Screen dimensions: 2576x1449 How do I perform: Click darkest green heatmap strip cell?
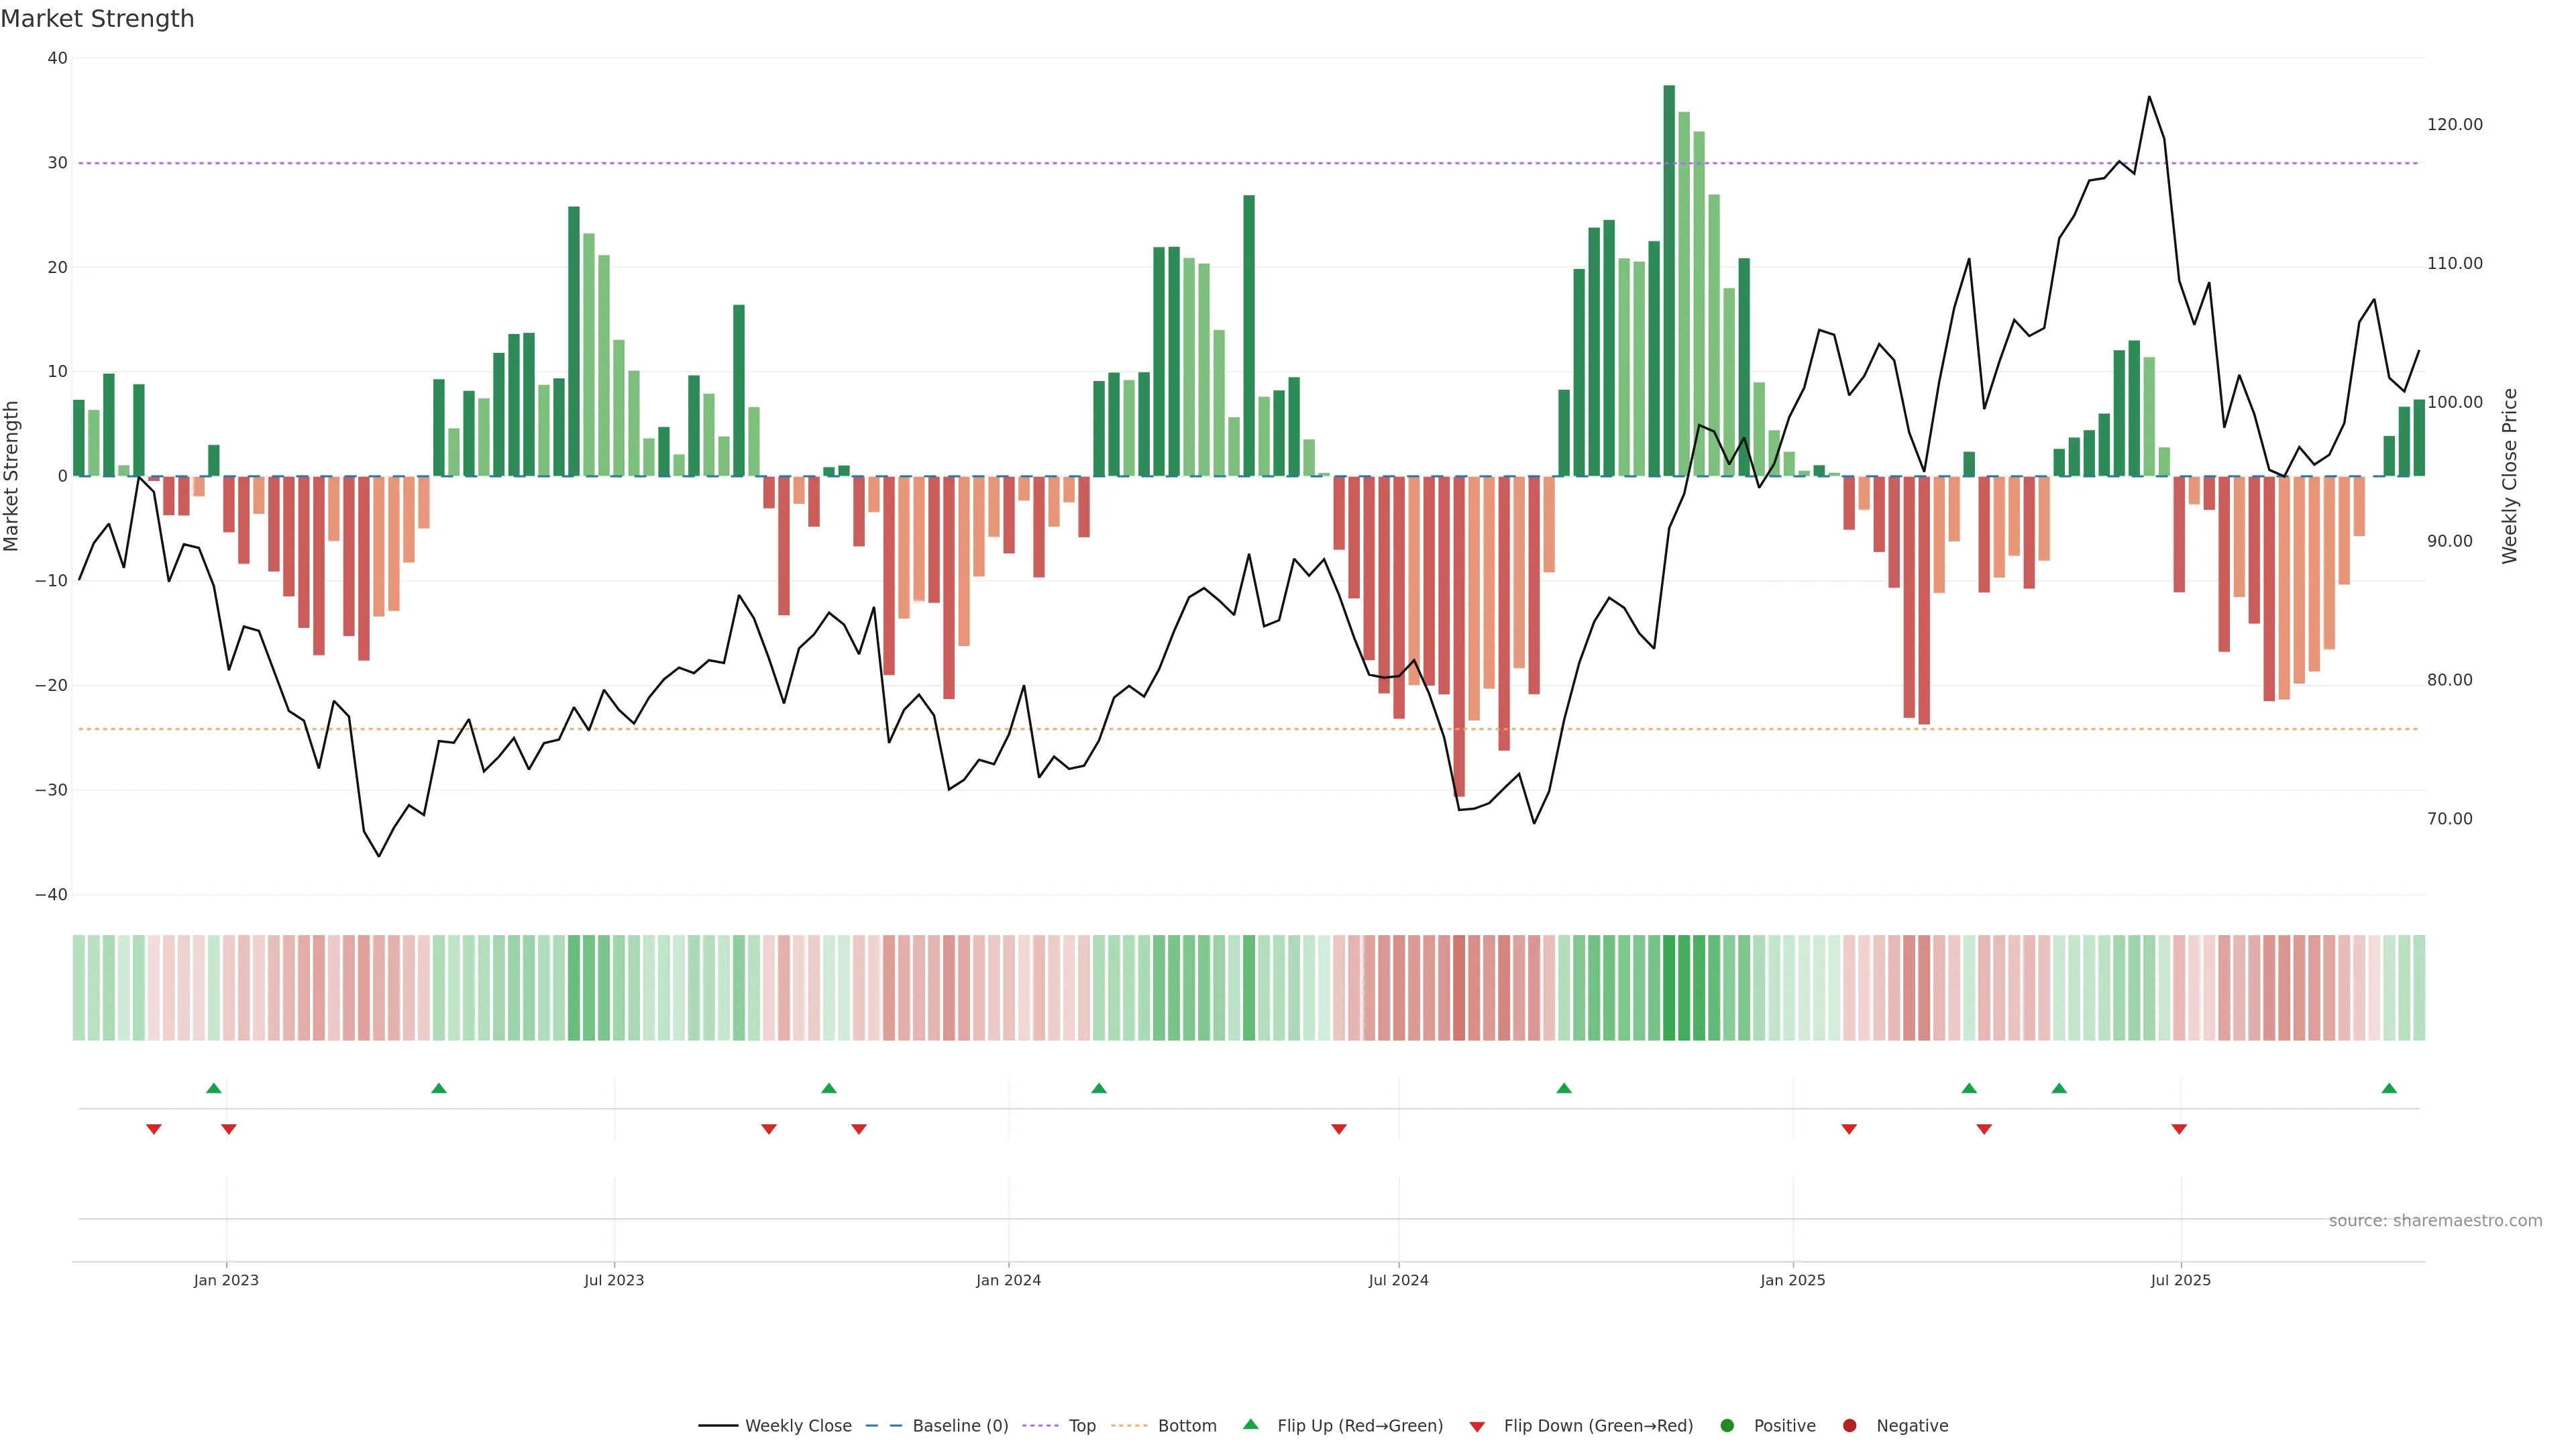[1669, 988]
